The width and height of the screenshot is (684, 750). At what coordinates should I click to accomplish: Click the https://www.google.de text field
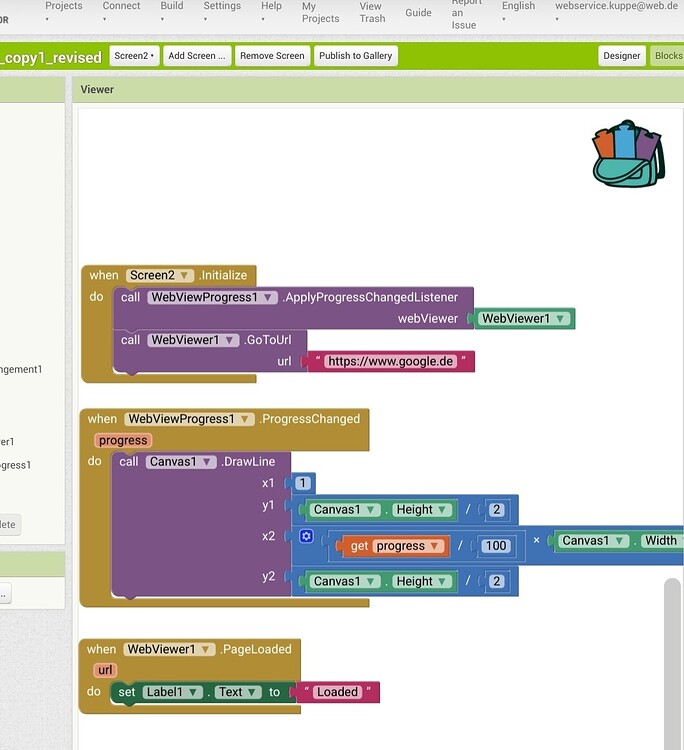point(390,361)
